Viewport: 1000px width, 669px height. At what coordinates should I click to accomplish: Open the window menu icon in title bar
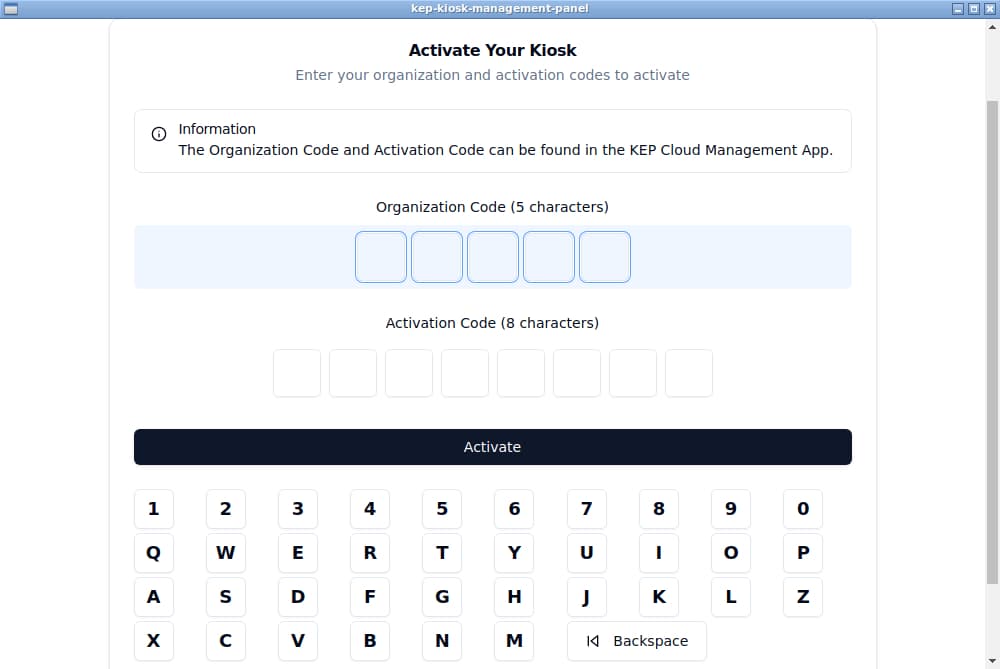[11, 9]
